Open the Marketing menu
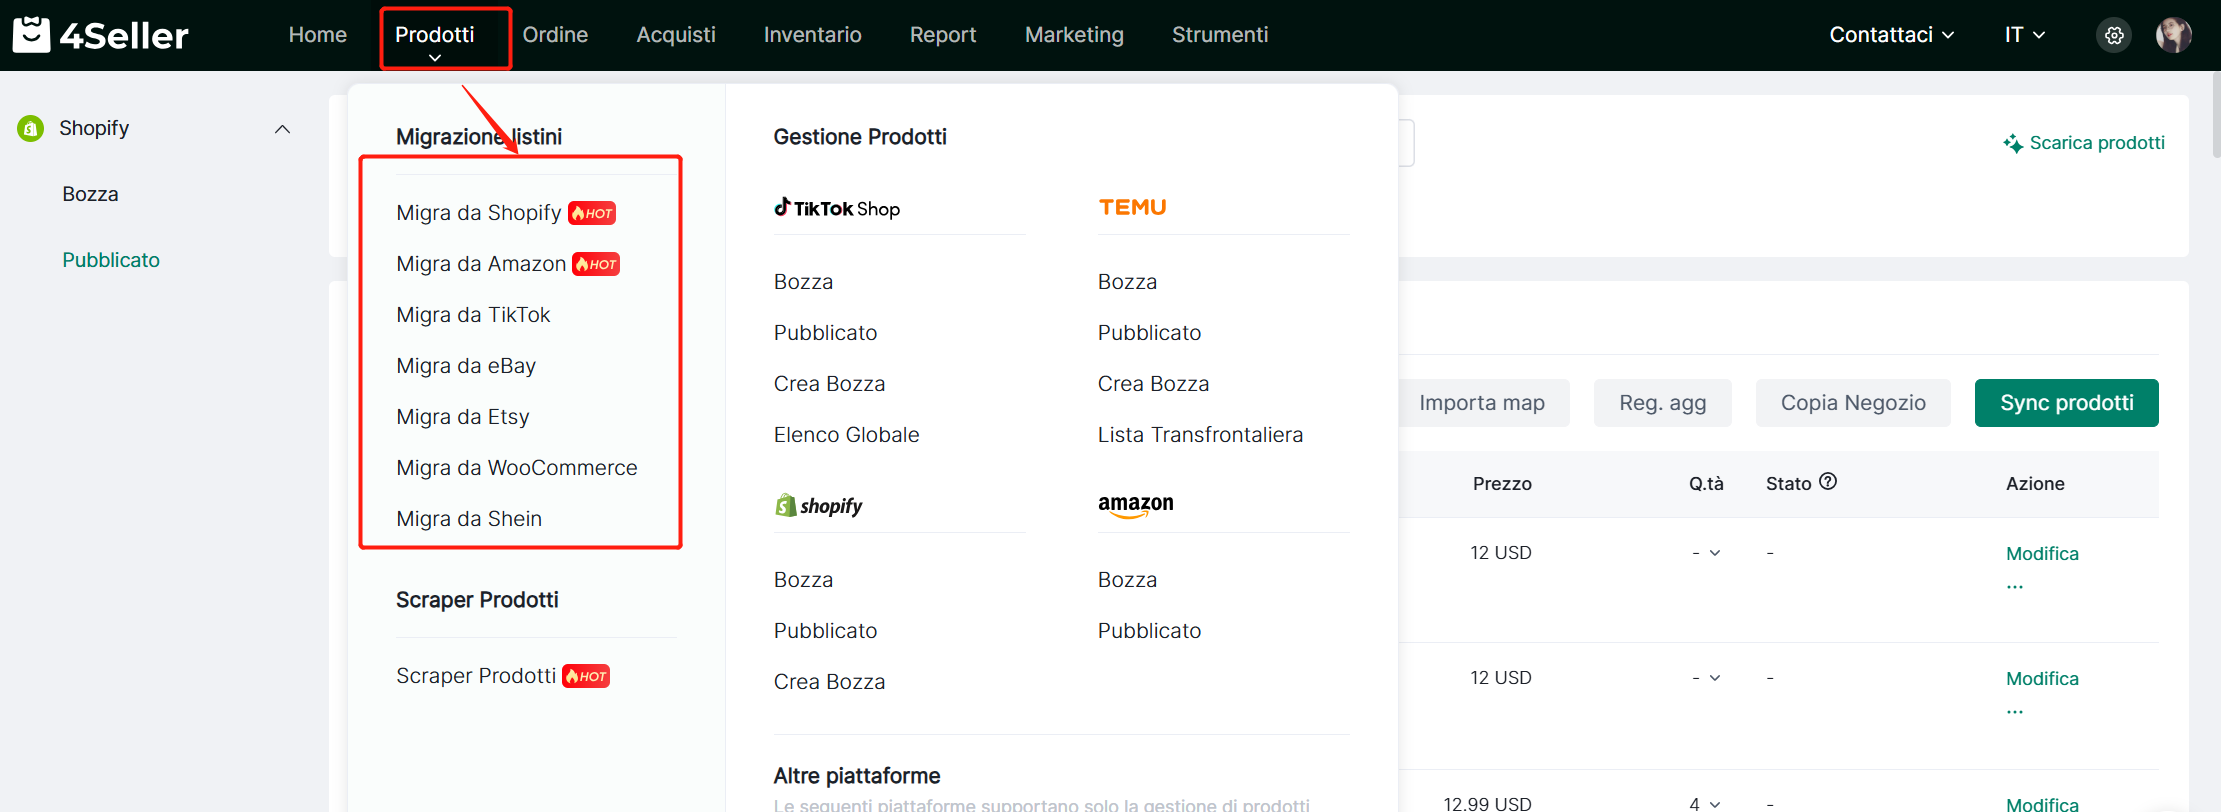 pos(1074,35)
